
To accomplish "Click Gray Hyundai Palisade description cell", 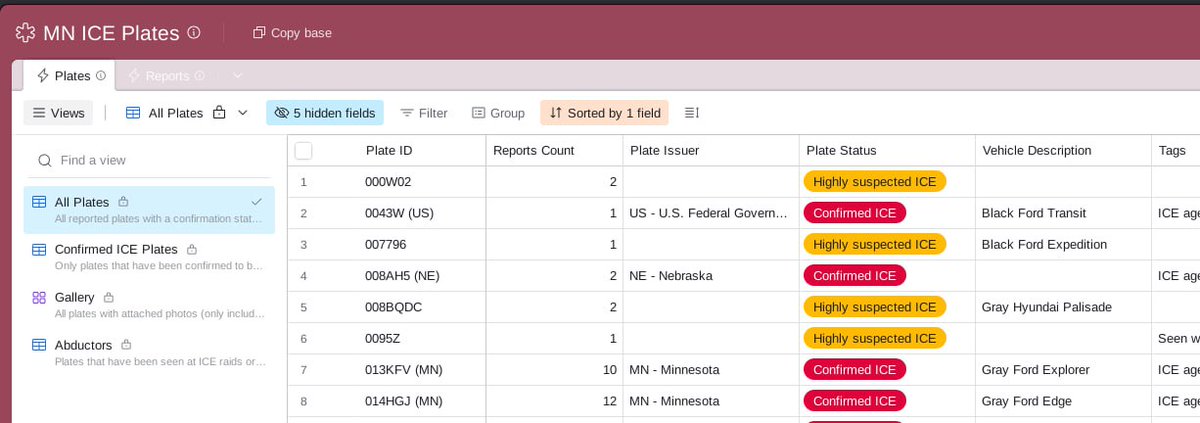I will 1063,307.
